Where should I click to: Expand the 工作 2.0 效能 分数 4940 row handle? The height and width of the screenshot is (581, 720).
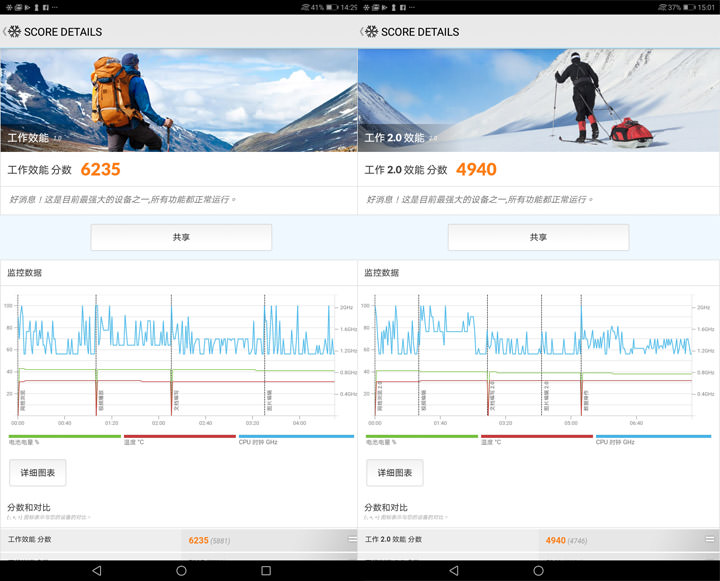(709, 540)
